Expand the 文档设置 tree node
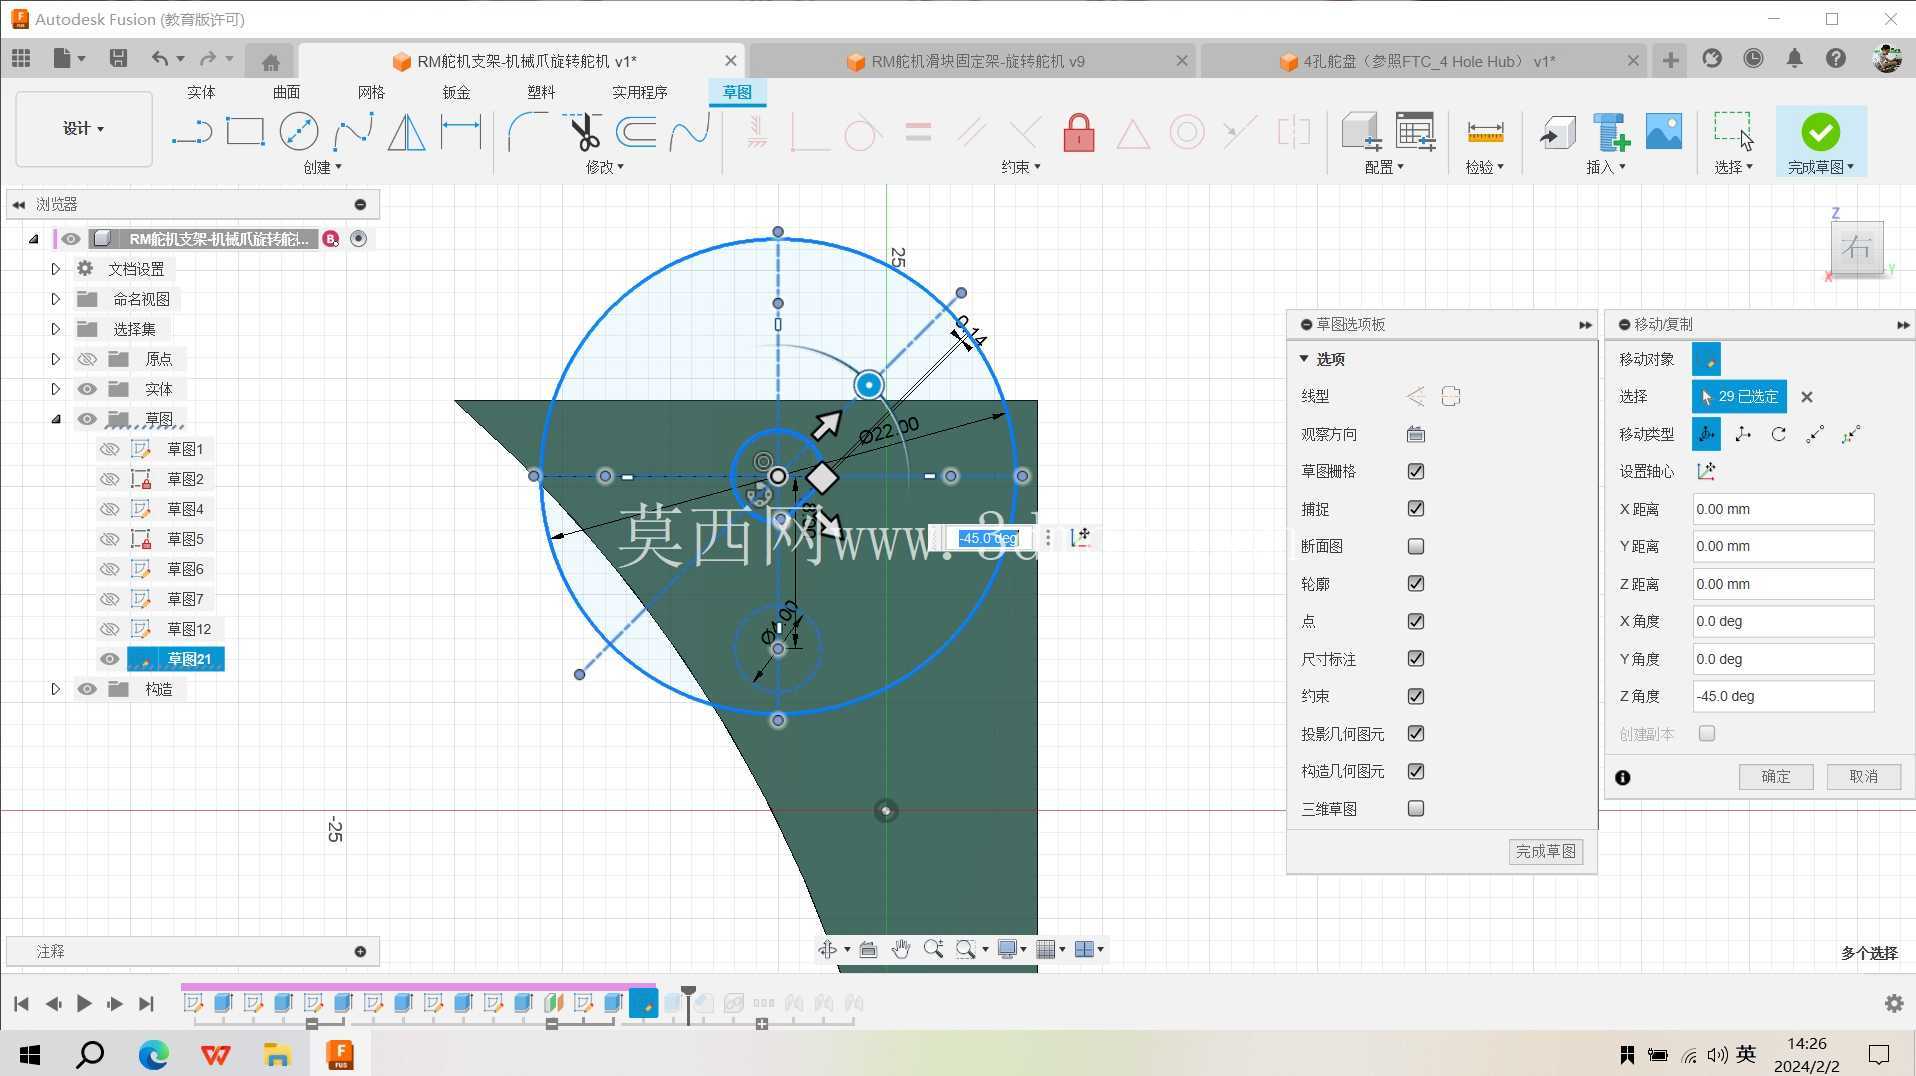 pos(55,269)
